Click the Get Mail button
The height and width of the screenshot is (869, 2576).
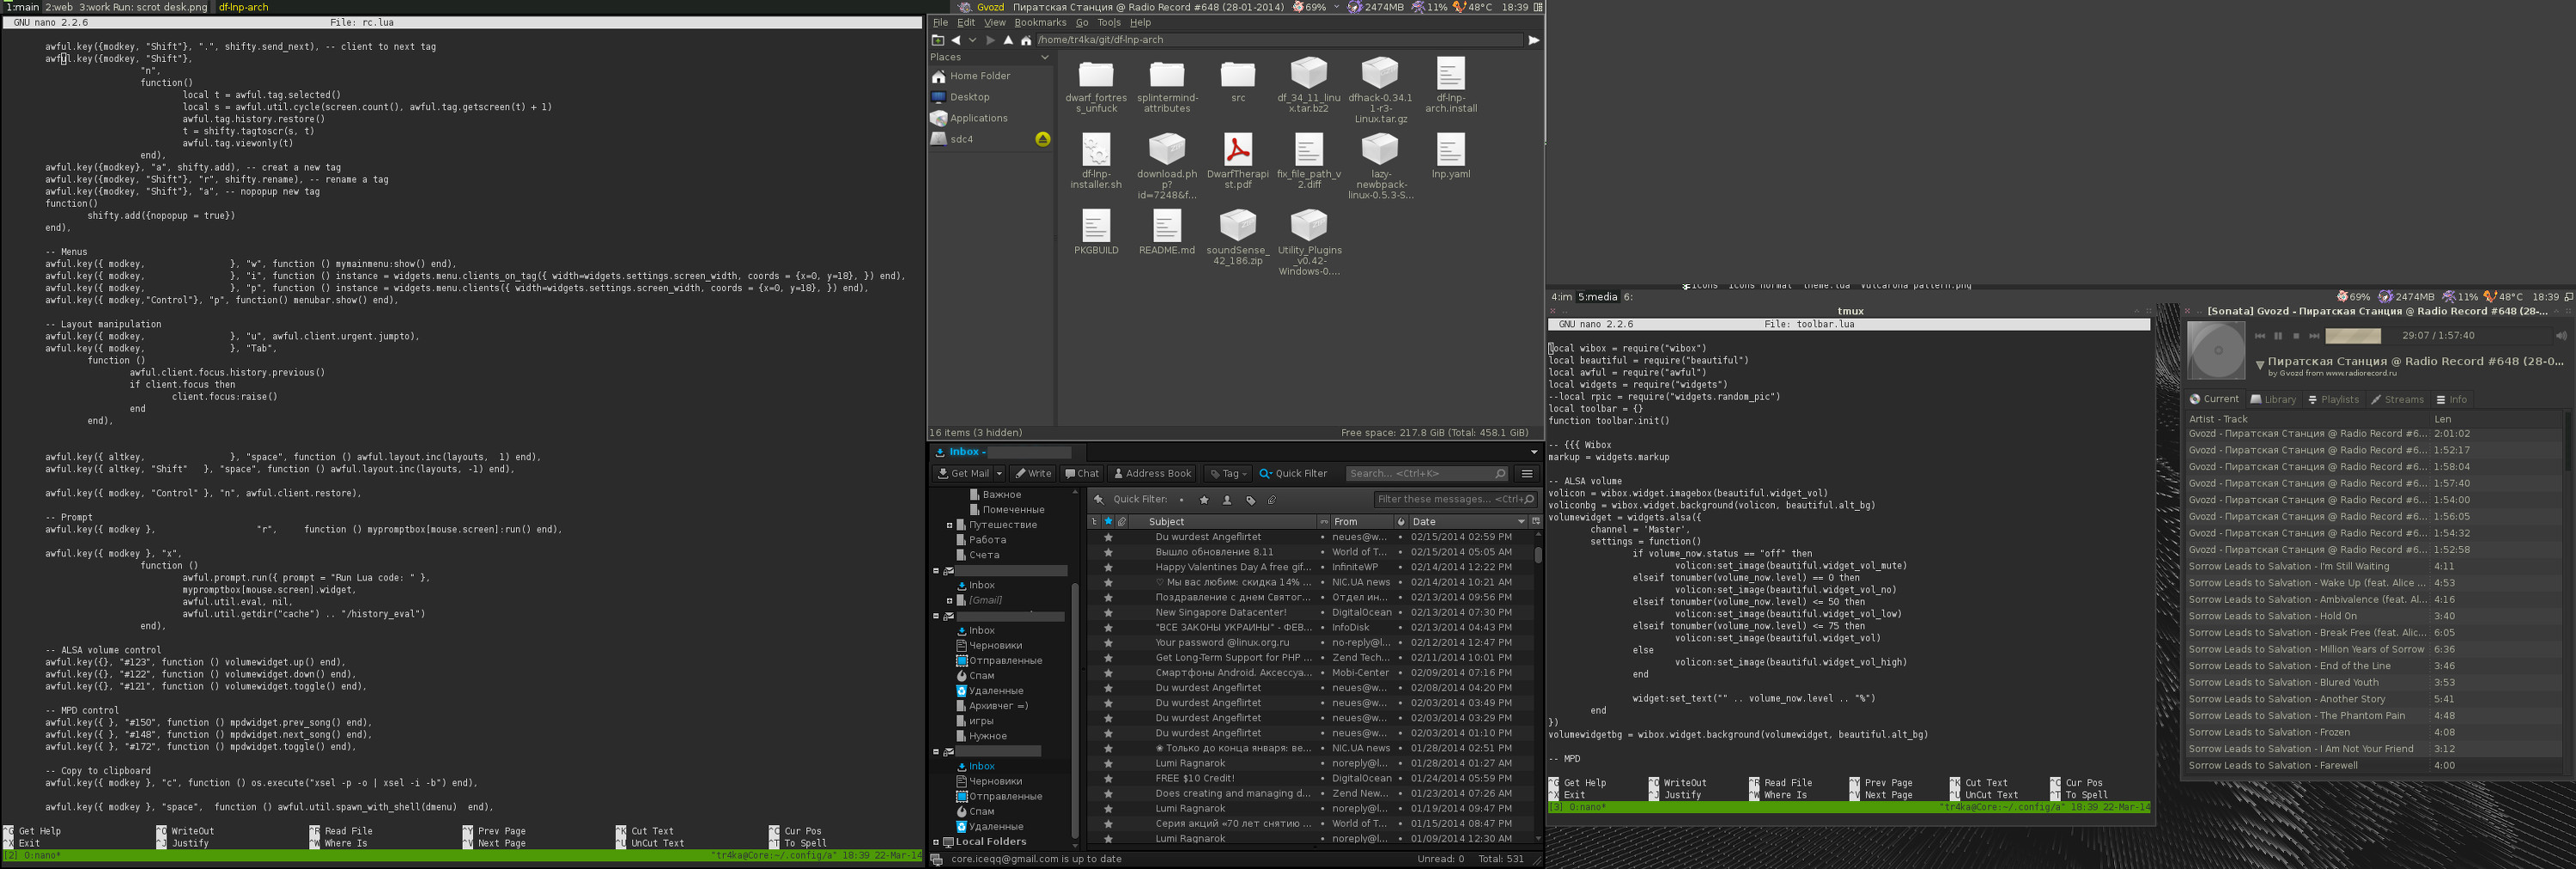pyautogui.click(x=963, y=474)
